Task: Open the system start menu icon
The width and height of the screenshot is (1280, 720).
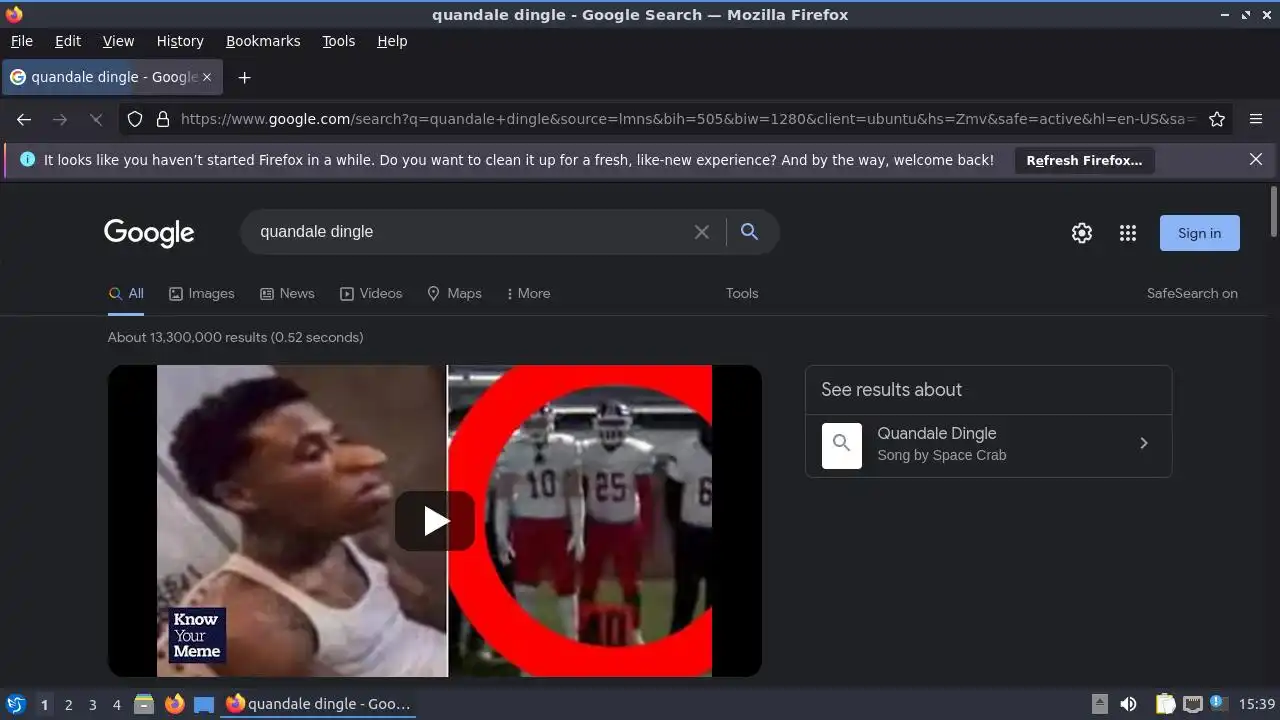Action: pos(15,704)
